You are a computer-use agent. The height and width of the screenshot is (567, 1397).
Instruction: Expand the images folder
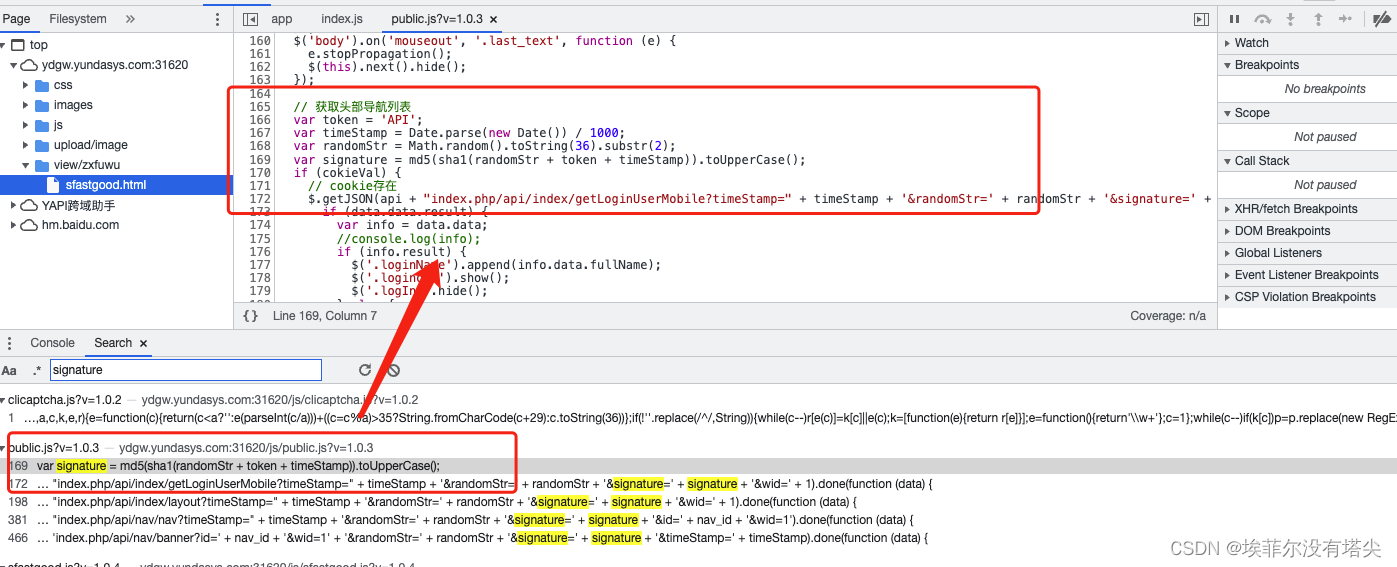(x=26, y=105)
